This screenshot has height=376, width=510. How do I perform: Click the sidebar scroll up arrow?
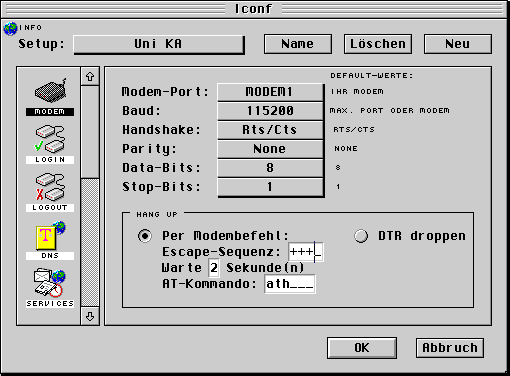pyautogui.click(x=90, y=77)
